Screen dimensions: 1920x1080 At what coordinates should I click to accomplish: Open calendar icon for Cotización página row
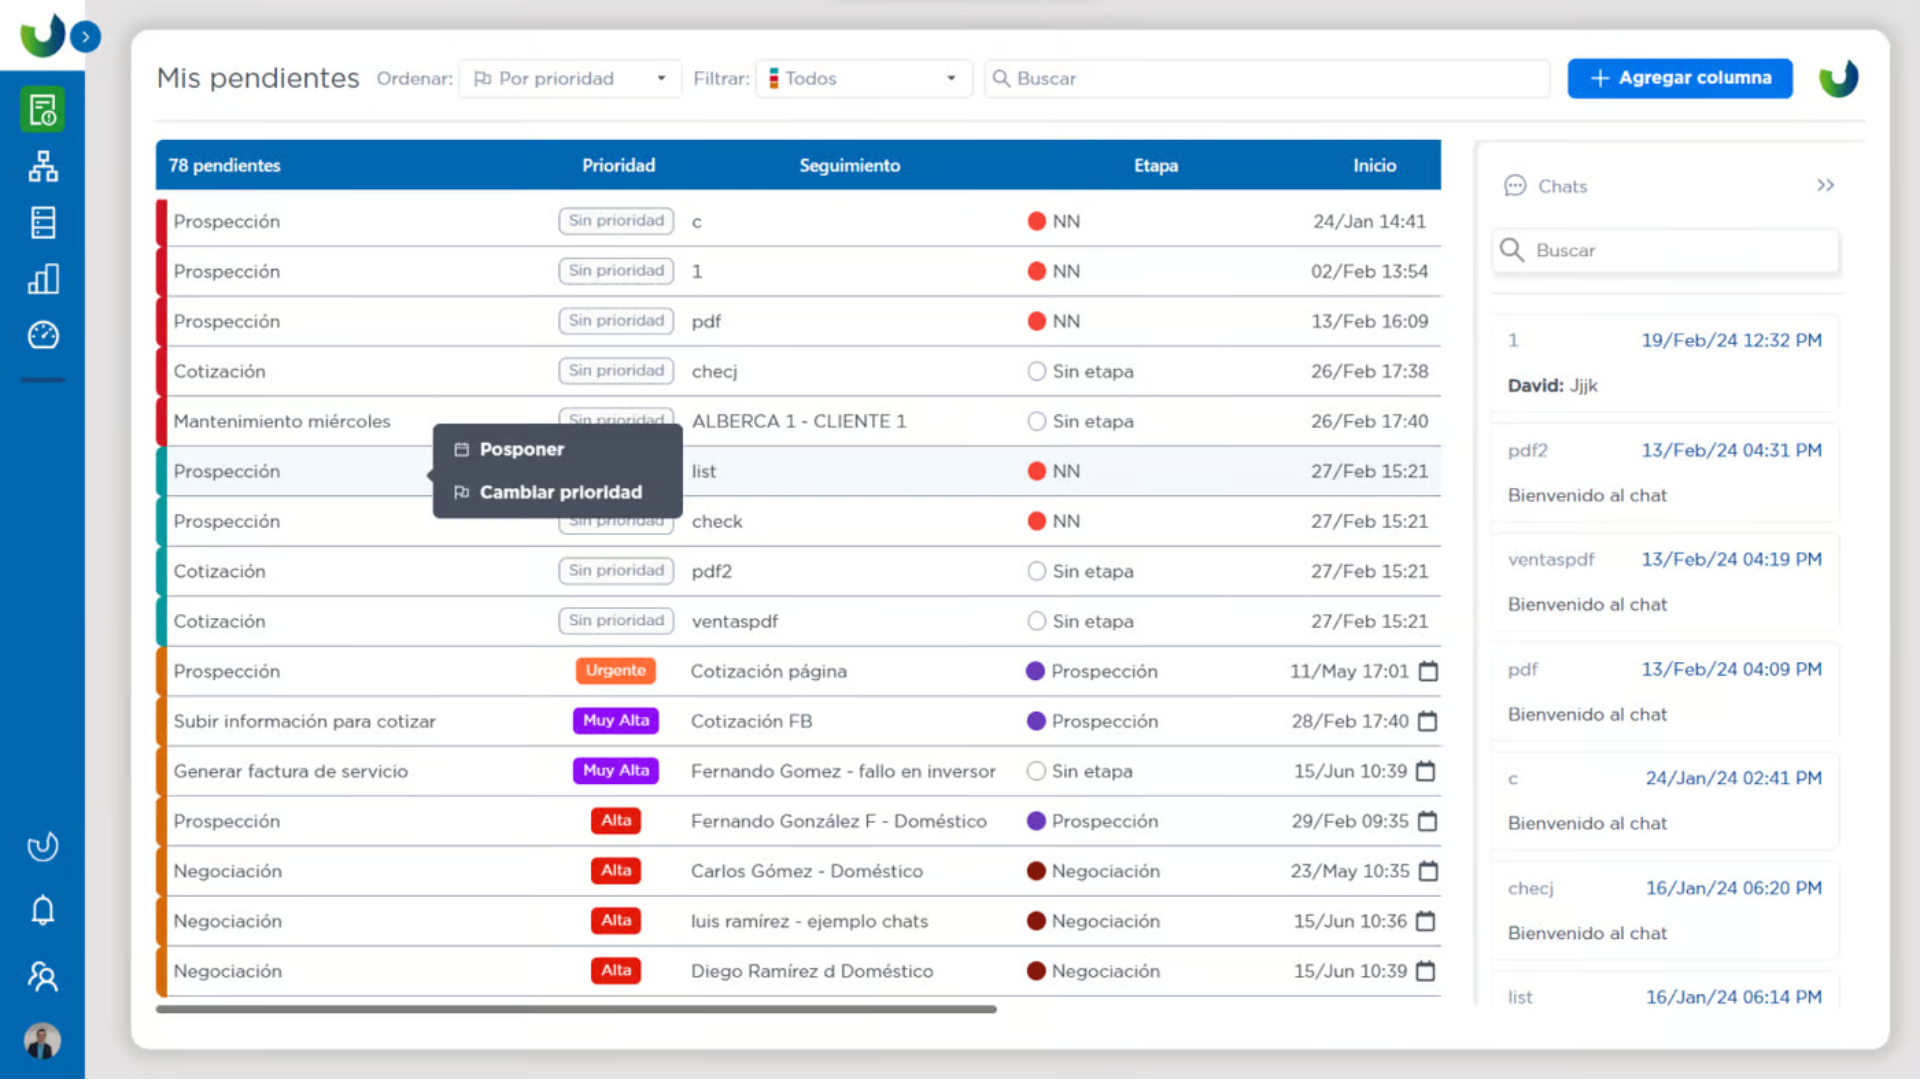(x=1428, y=671)
